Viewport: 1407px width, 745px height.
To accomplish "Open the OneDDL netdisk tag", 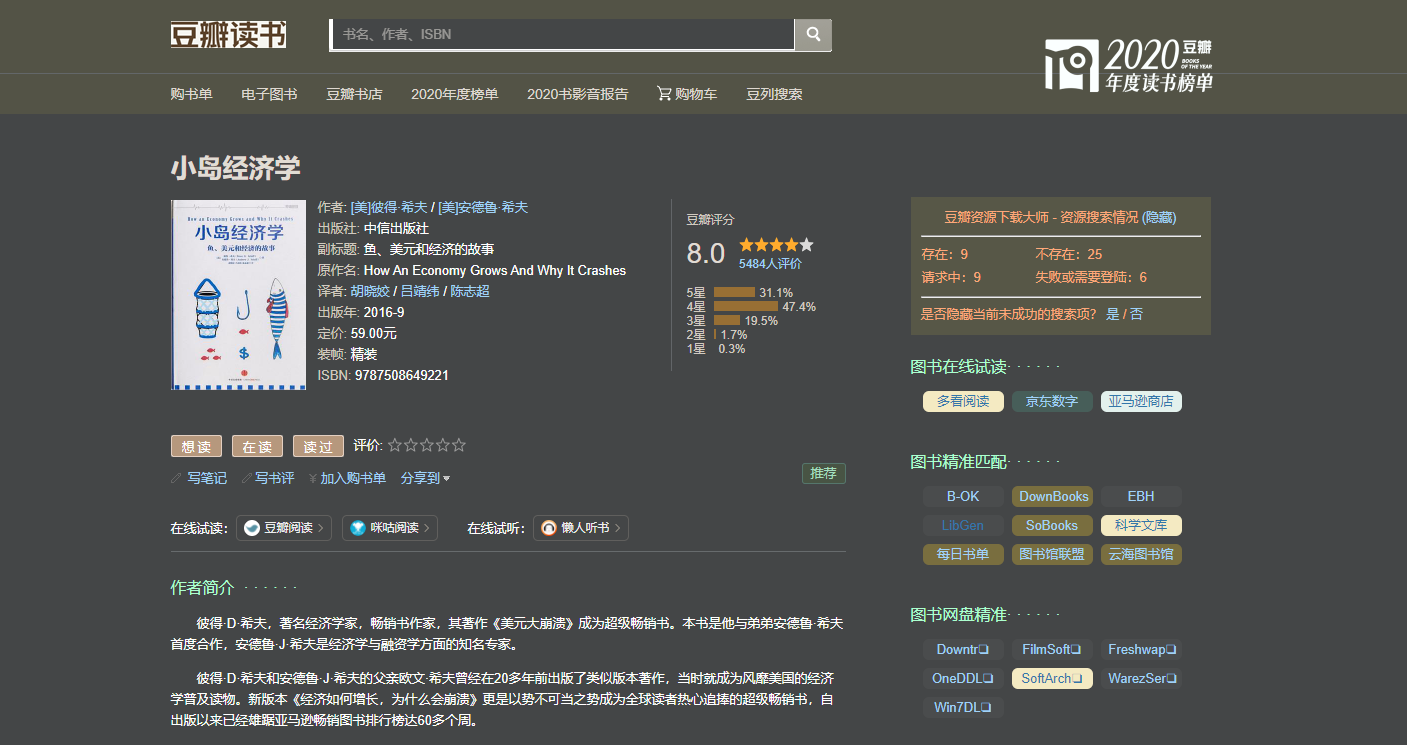I will pos(963,678).
